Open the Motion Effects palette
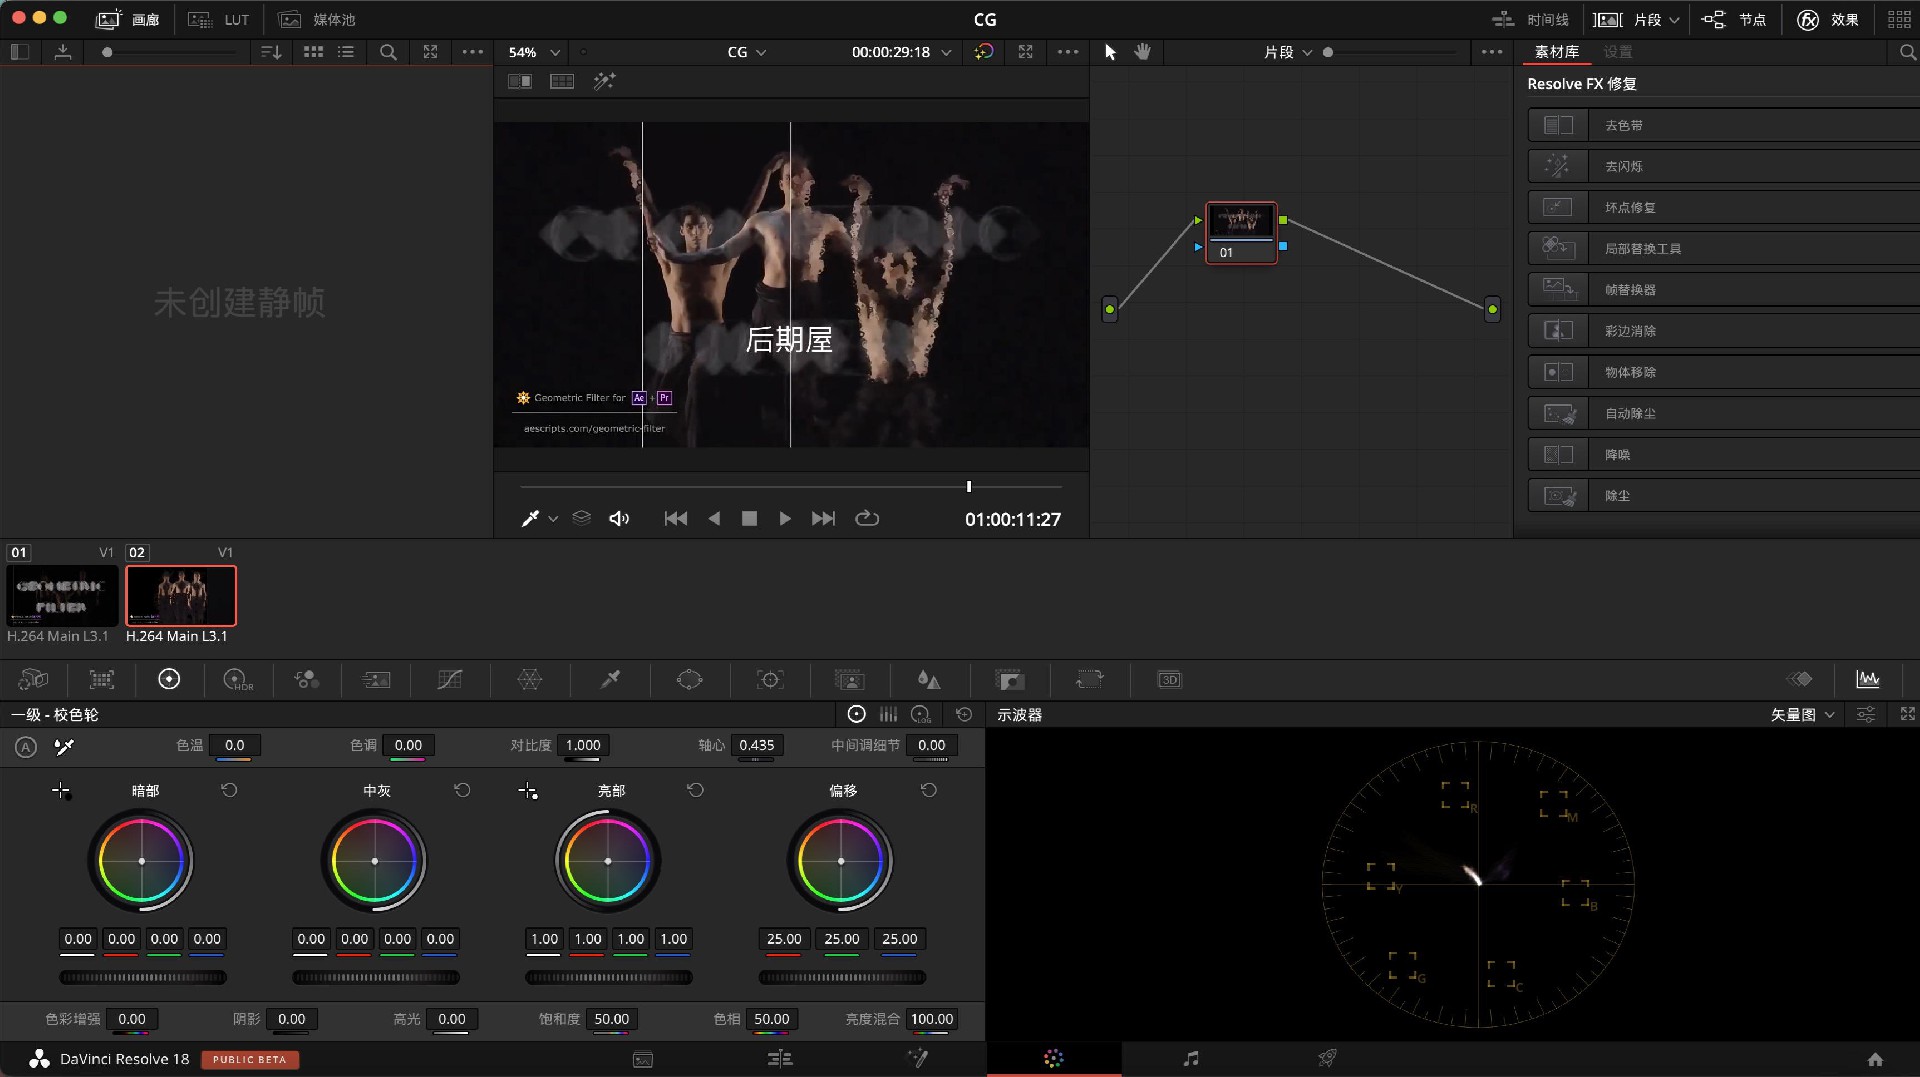Screen dimensions: 1920x1077 point(376,680)
